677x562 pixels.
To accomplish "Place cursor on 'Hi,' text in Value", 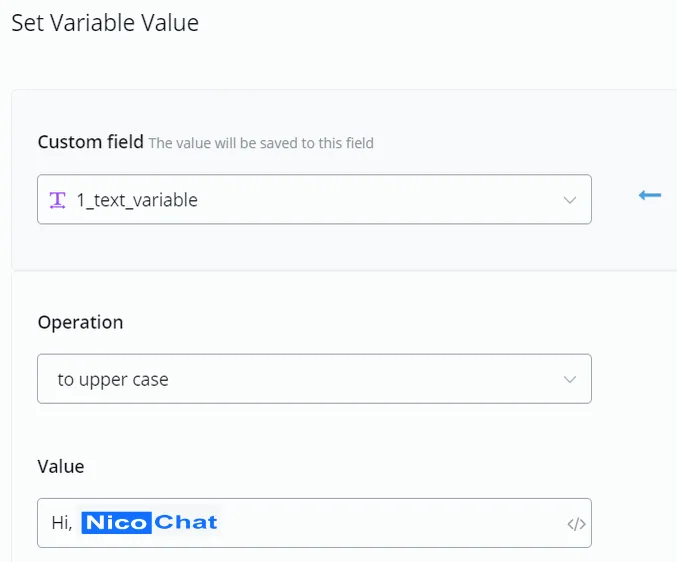I will point(62,523).
